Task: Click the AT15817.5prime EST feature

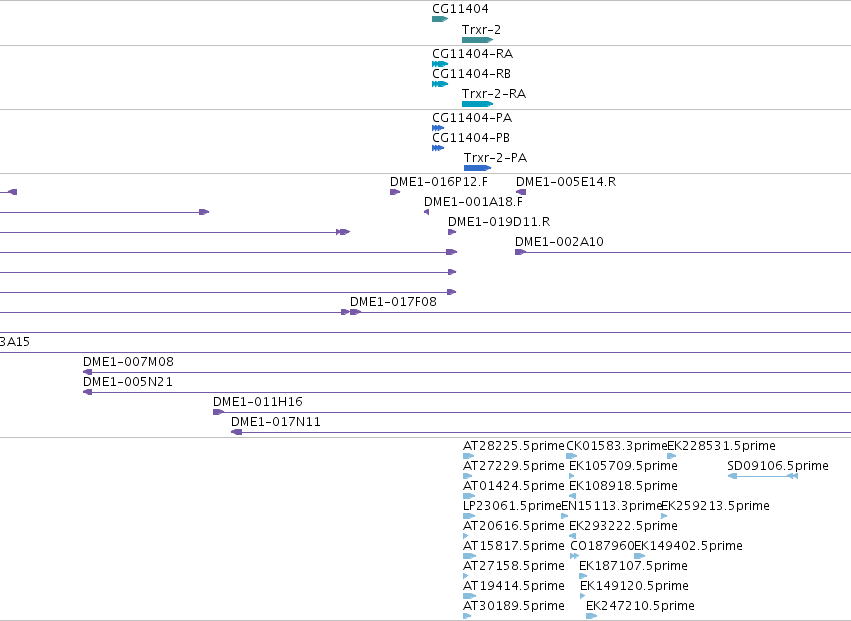Action: (x=469, y=556)
